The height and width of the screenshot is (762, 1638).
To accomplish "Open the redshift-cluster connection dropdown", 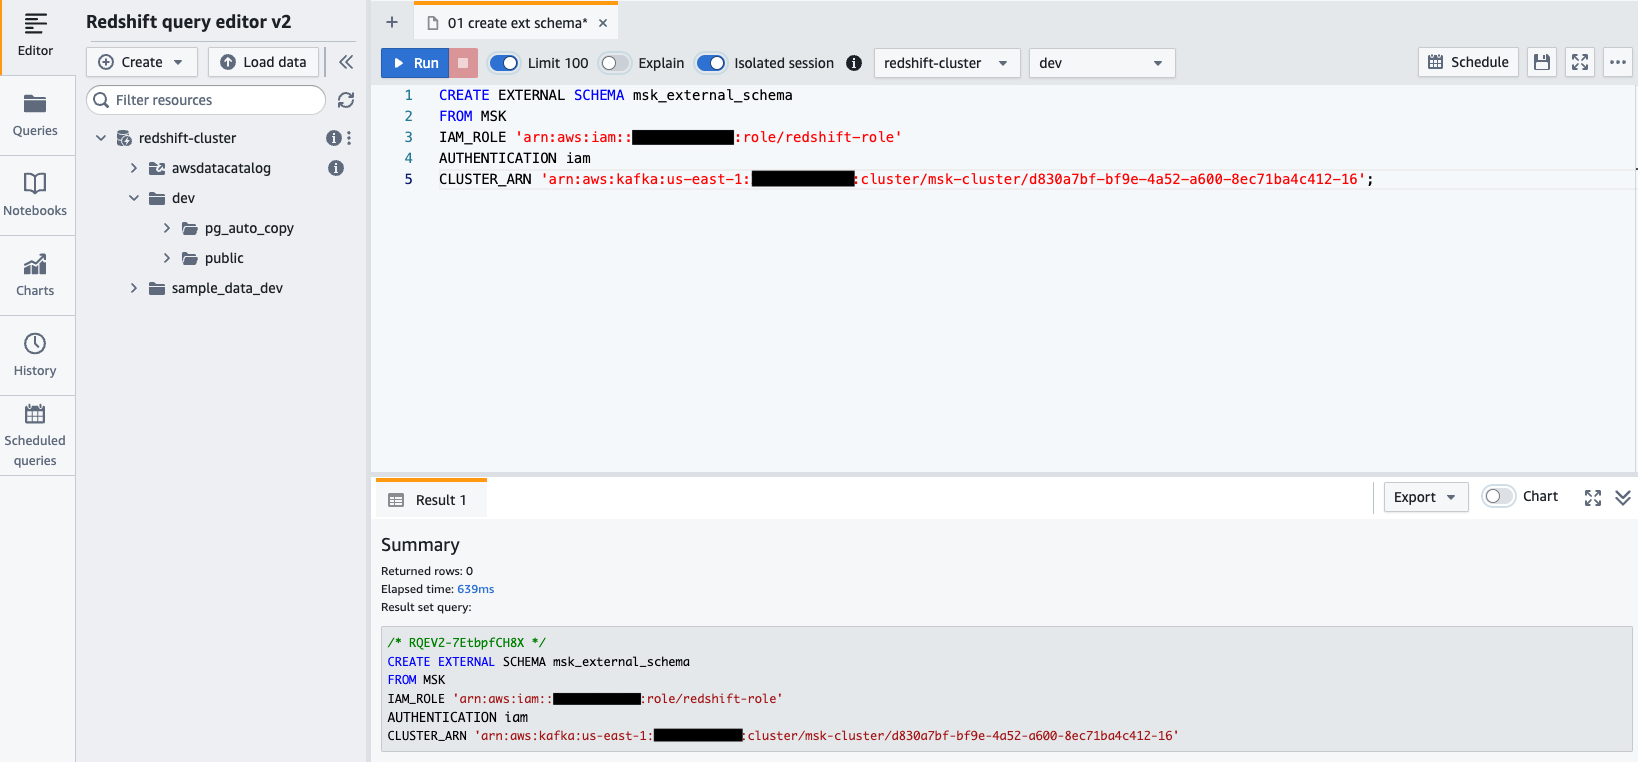I will 947,63.
